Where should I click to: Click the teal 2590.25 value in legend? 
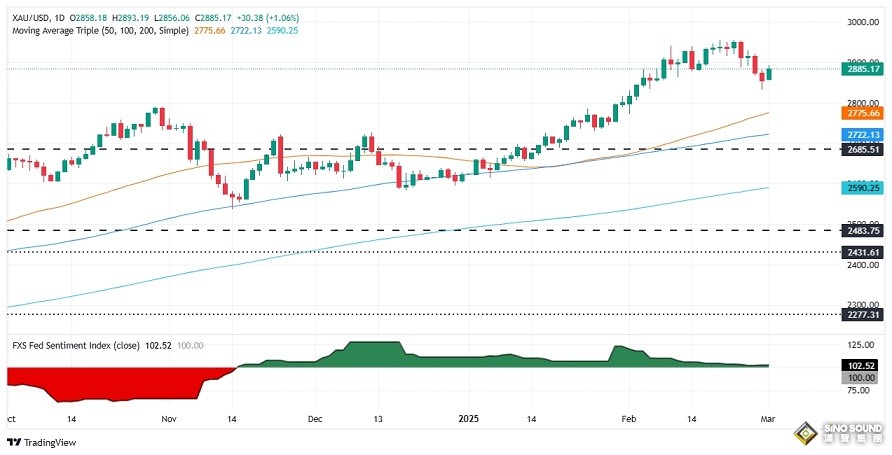[282, 31]
